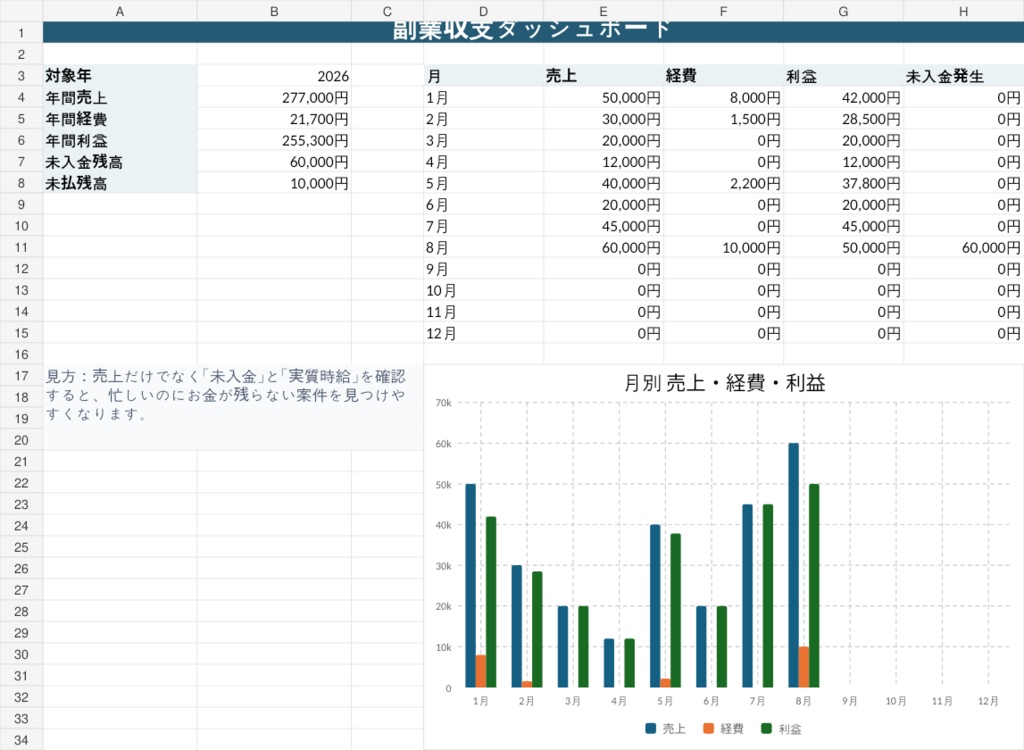Screen dimensions: 1024x750
Task: Select the 21,700円 annual expense cell
Action: tap(274, 119)
